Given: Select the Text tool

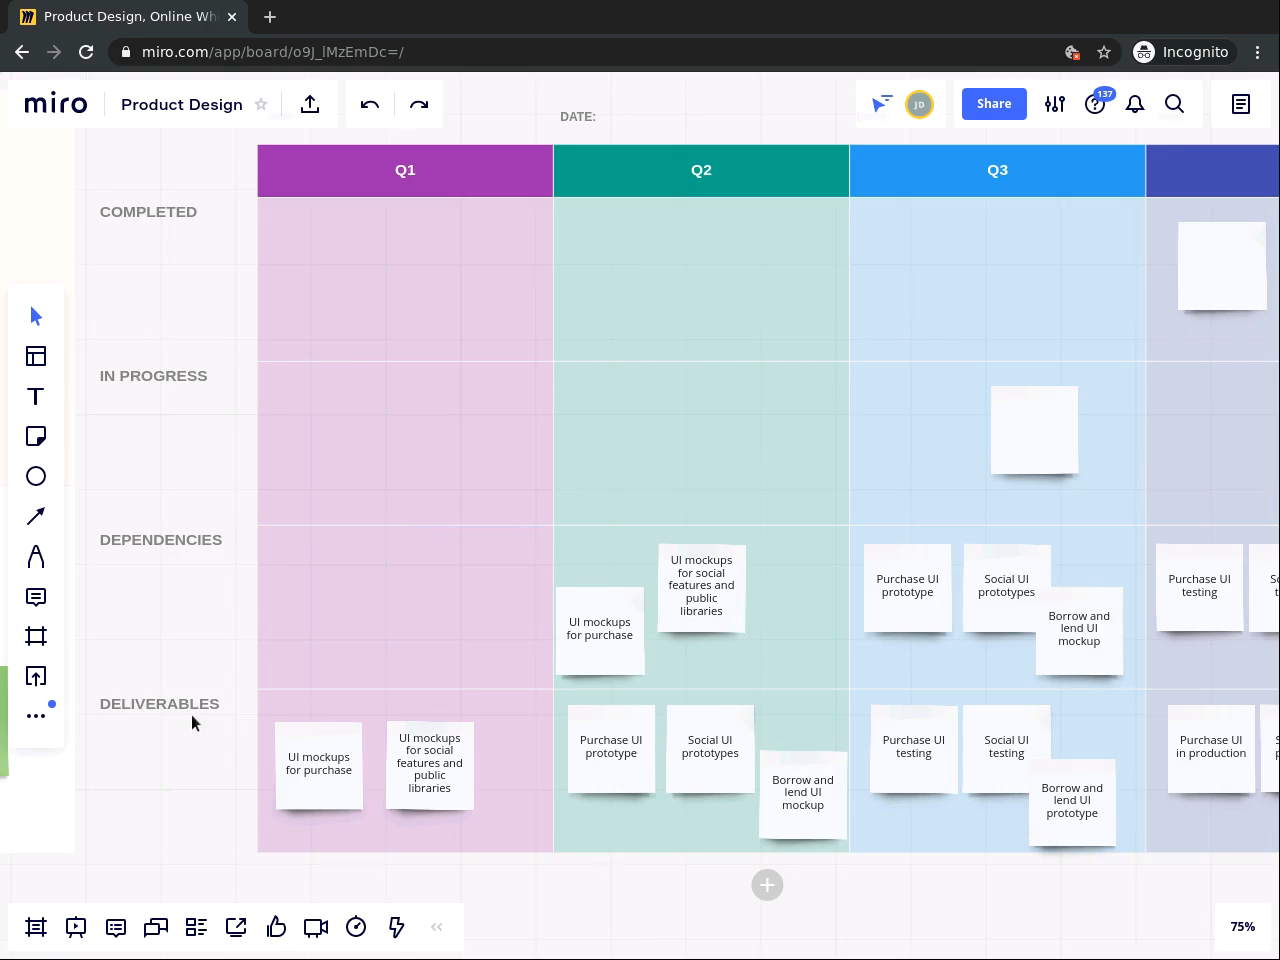Looking at the screenshot, I should 36,397.
